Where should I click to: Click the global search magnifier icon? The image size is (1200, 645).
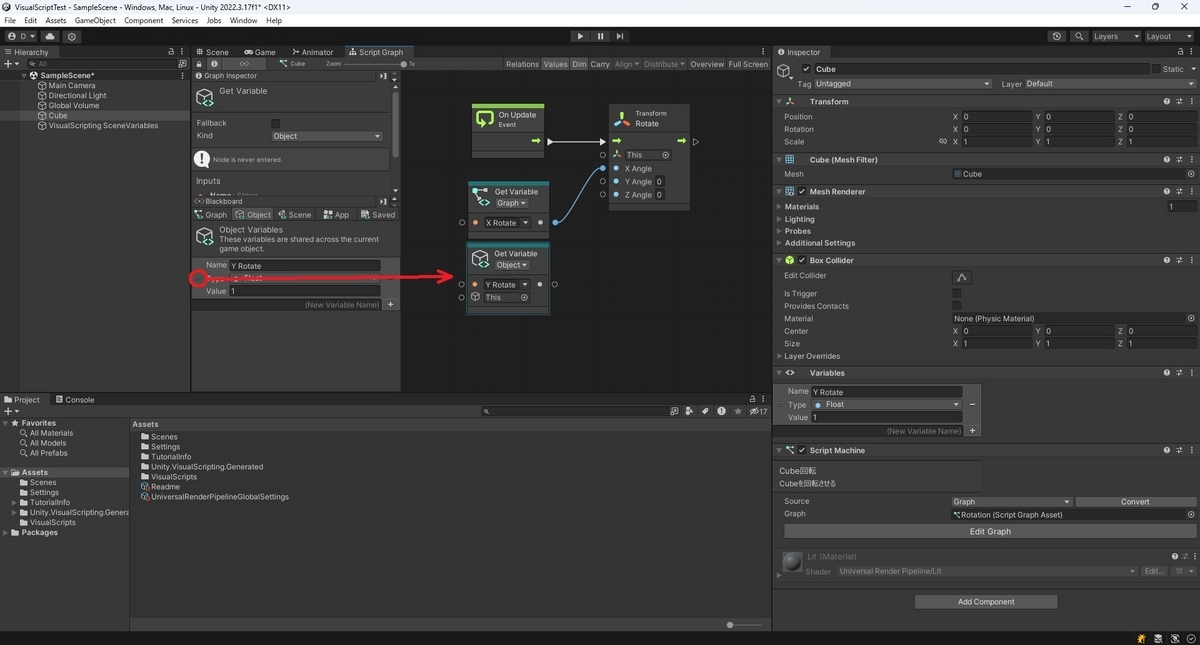(x=1079, y=36)
